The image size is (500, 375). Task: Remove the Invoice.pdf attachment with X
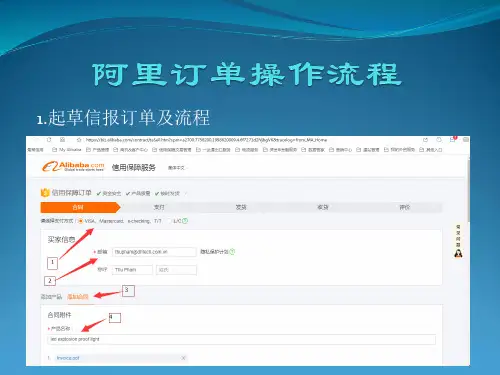click(x=183, y=358)
